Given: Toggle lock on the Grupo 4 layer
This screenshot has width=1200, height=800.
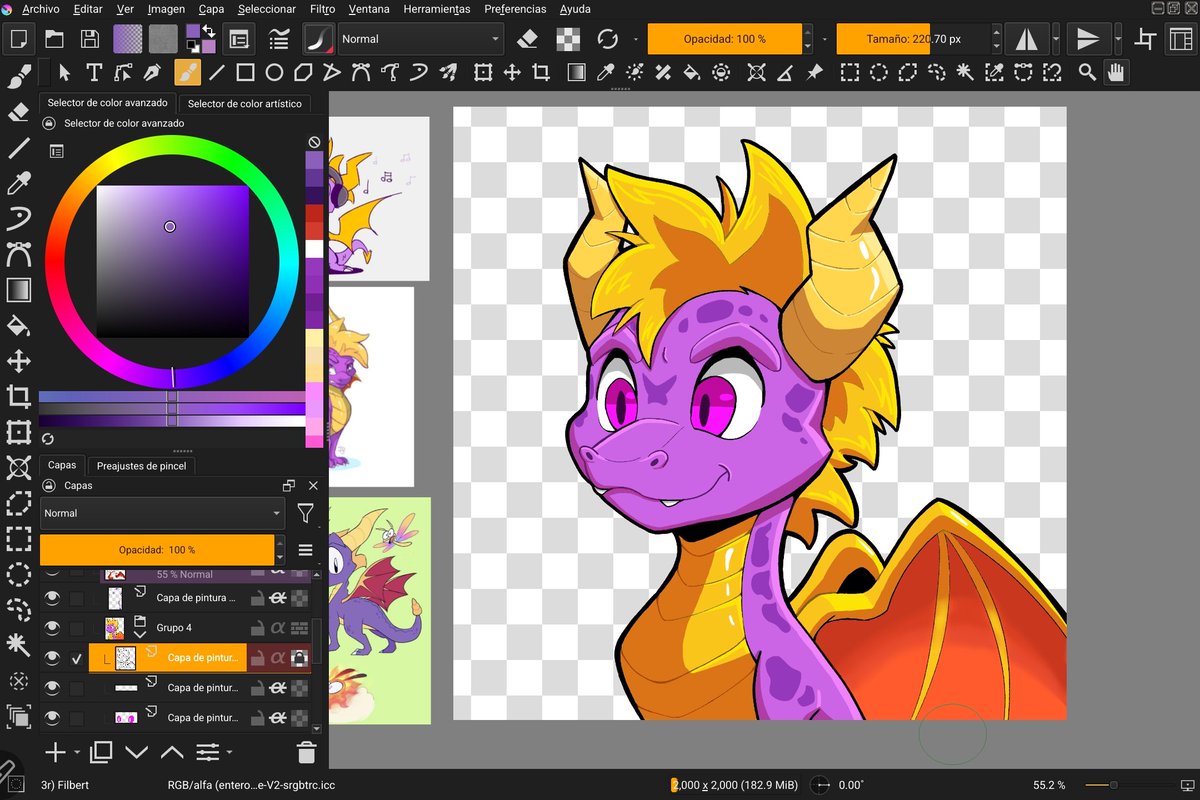Looking at the screenshot, I should (257, 628).
